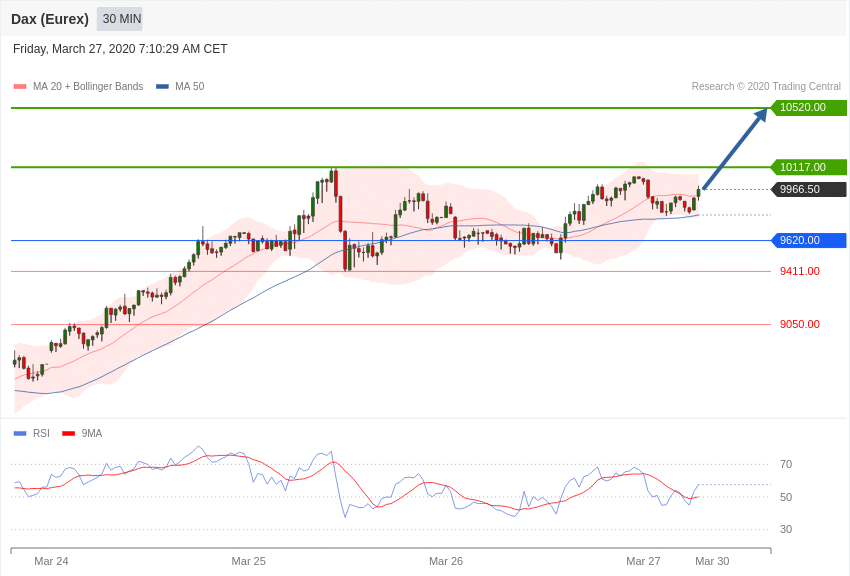This screenshot has height=576, width=850.
Task: Toggle the MA 50 legend label
Action: tap(190, 87)
